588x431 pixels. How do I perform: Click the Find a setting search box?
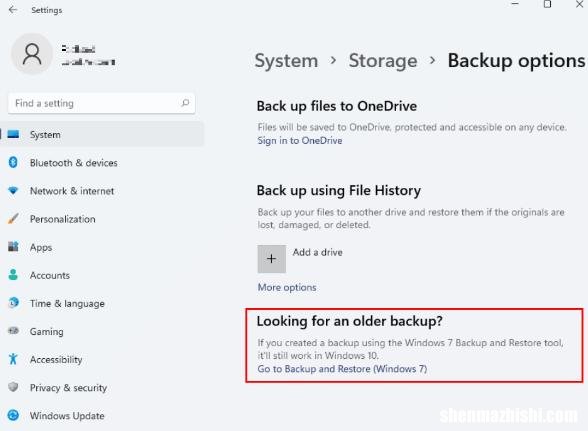(x=102, y=103)
